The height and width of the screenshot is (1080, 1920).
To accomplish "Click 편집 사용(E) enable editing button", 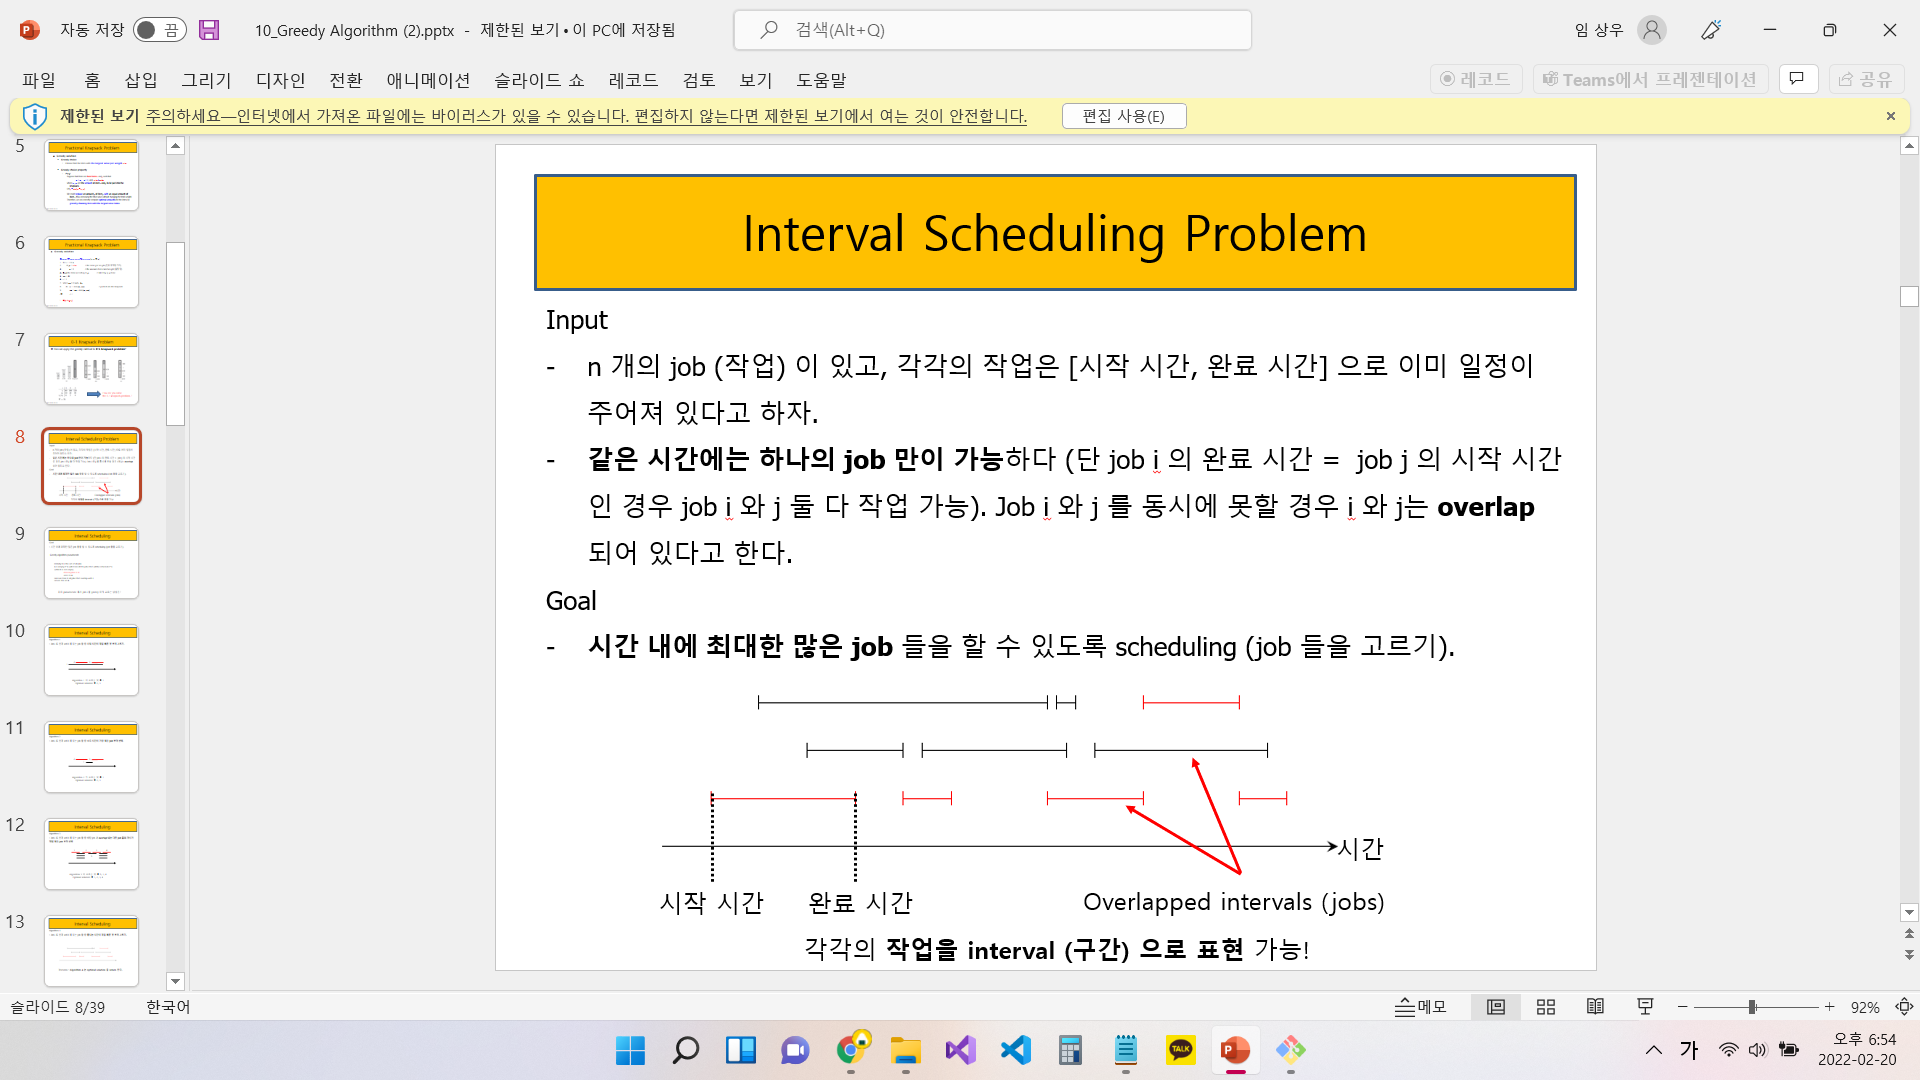I will coord(1123,116).
